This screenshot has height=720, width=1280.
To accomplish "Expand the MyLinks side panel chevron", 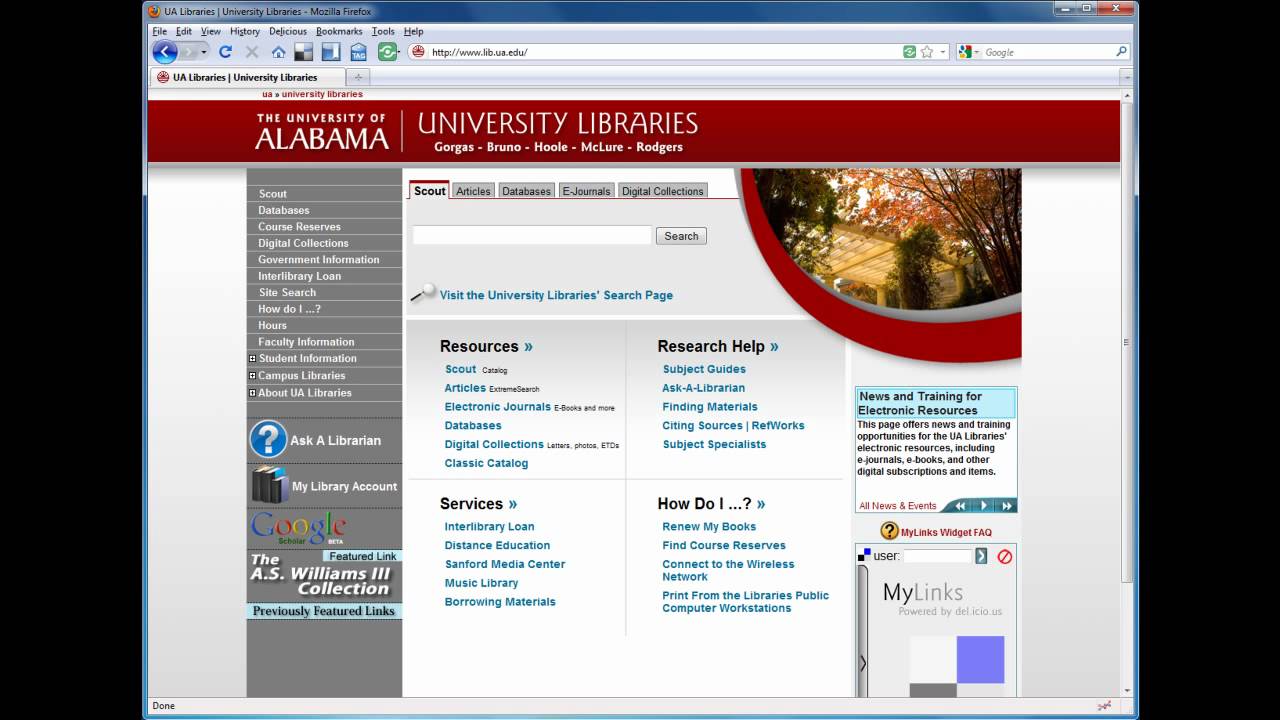I will [862, 662].
